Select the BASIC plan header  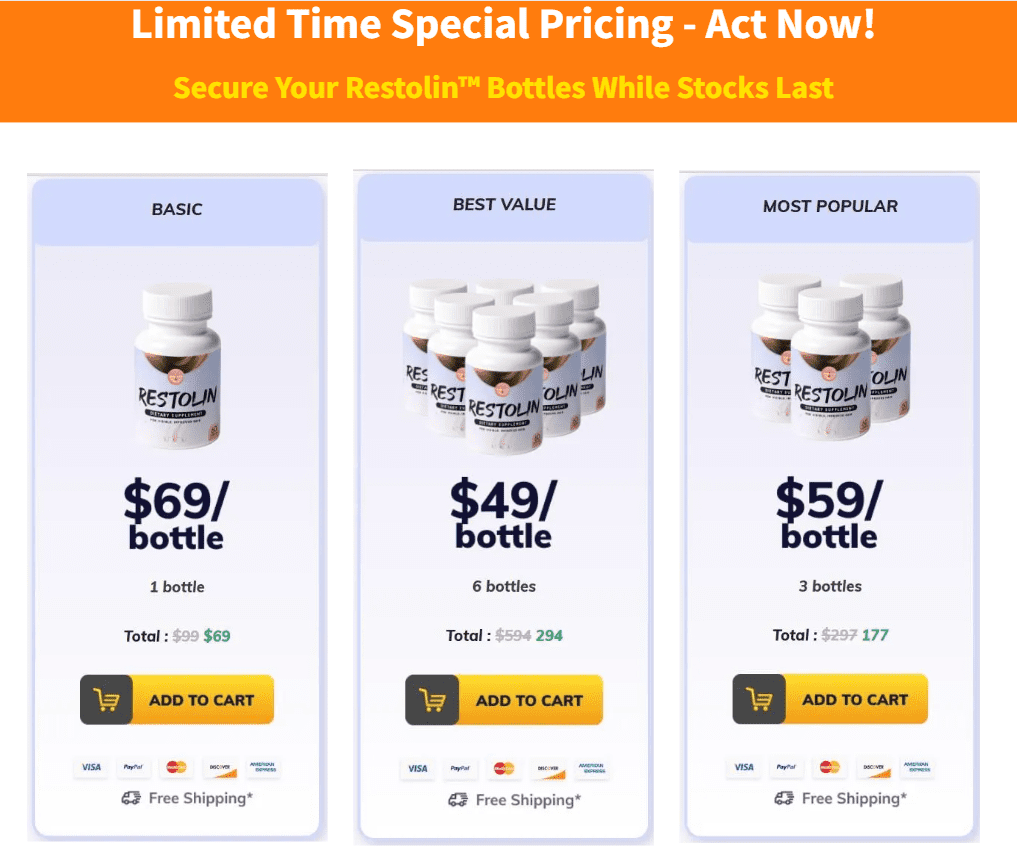tap(177, 209)
